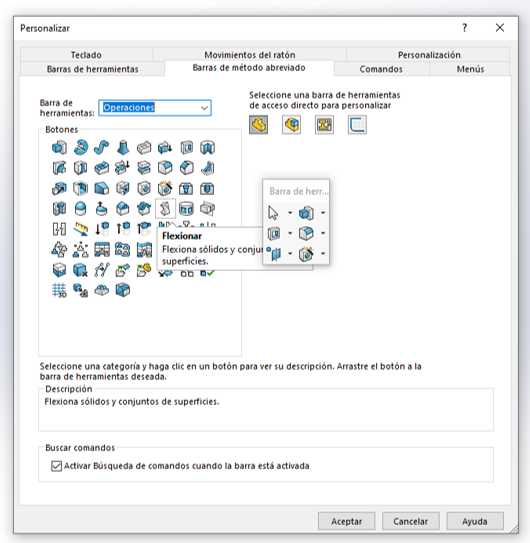Select the S-shaped Saliente barrido icon
Image resolution: width=530 pixels, height=543 pixels.
pyautogui.click(x=101, y=148)
